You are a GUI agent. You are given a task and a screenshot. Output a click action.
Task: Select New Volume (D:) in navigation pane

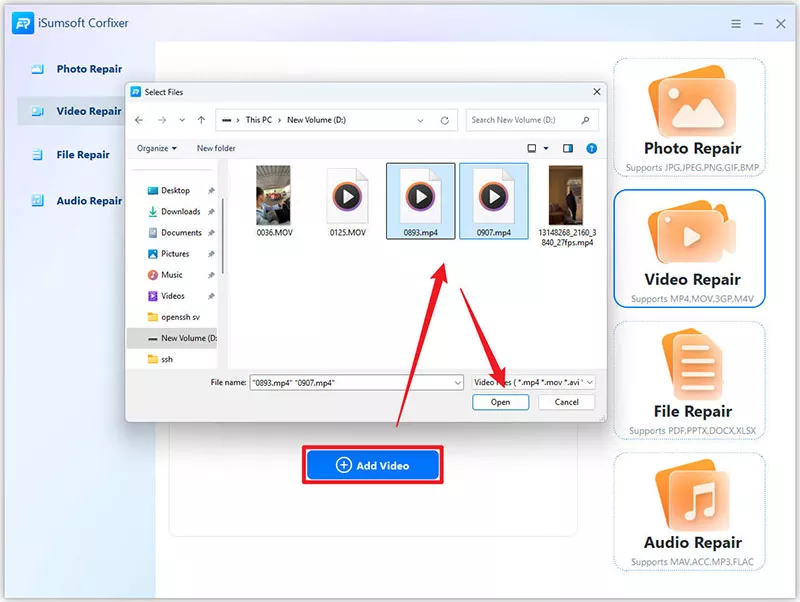pos(172,338)
